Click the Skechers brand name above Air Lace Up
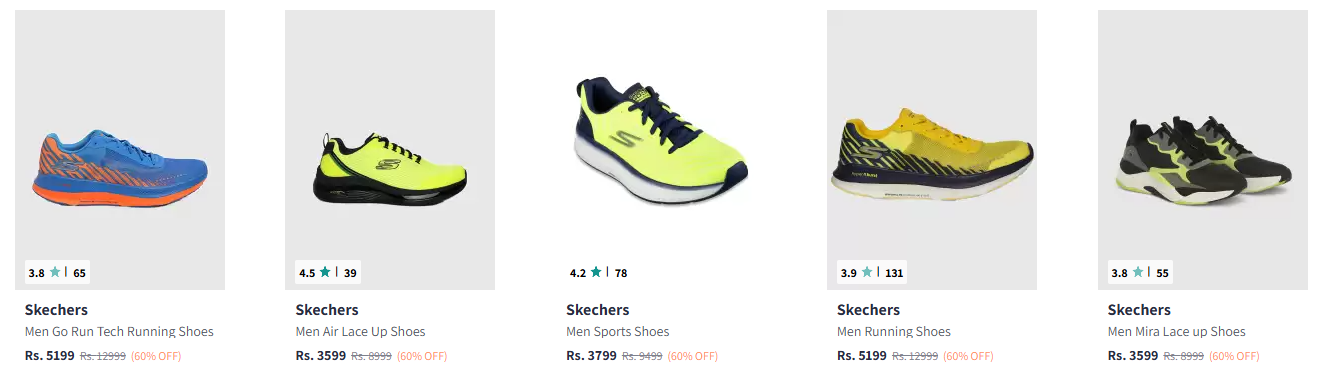Image resolution: width=1323 pixels, height=372 pixels. (327, 310)
